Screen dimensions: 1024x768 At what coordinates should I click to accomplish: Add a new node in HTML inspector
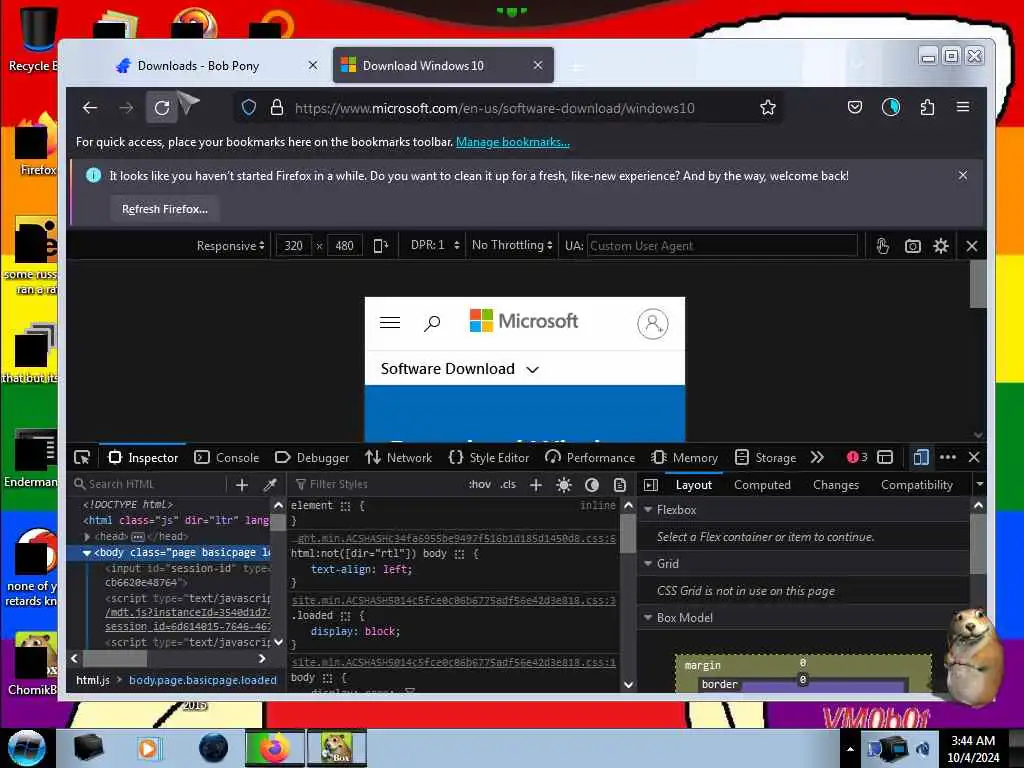242,485
